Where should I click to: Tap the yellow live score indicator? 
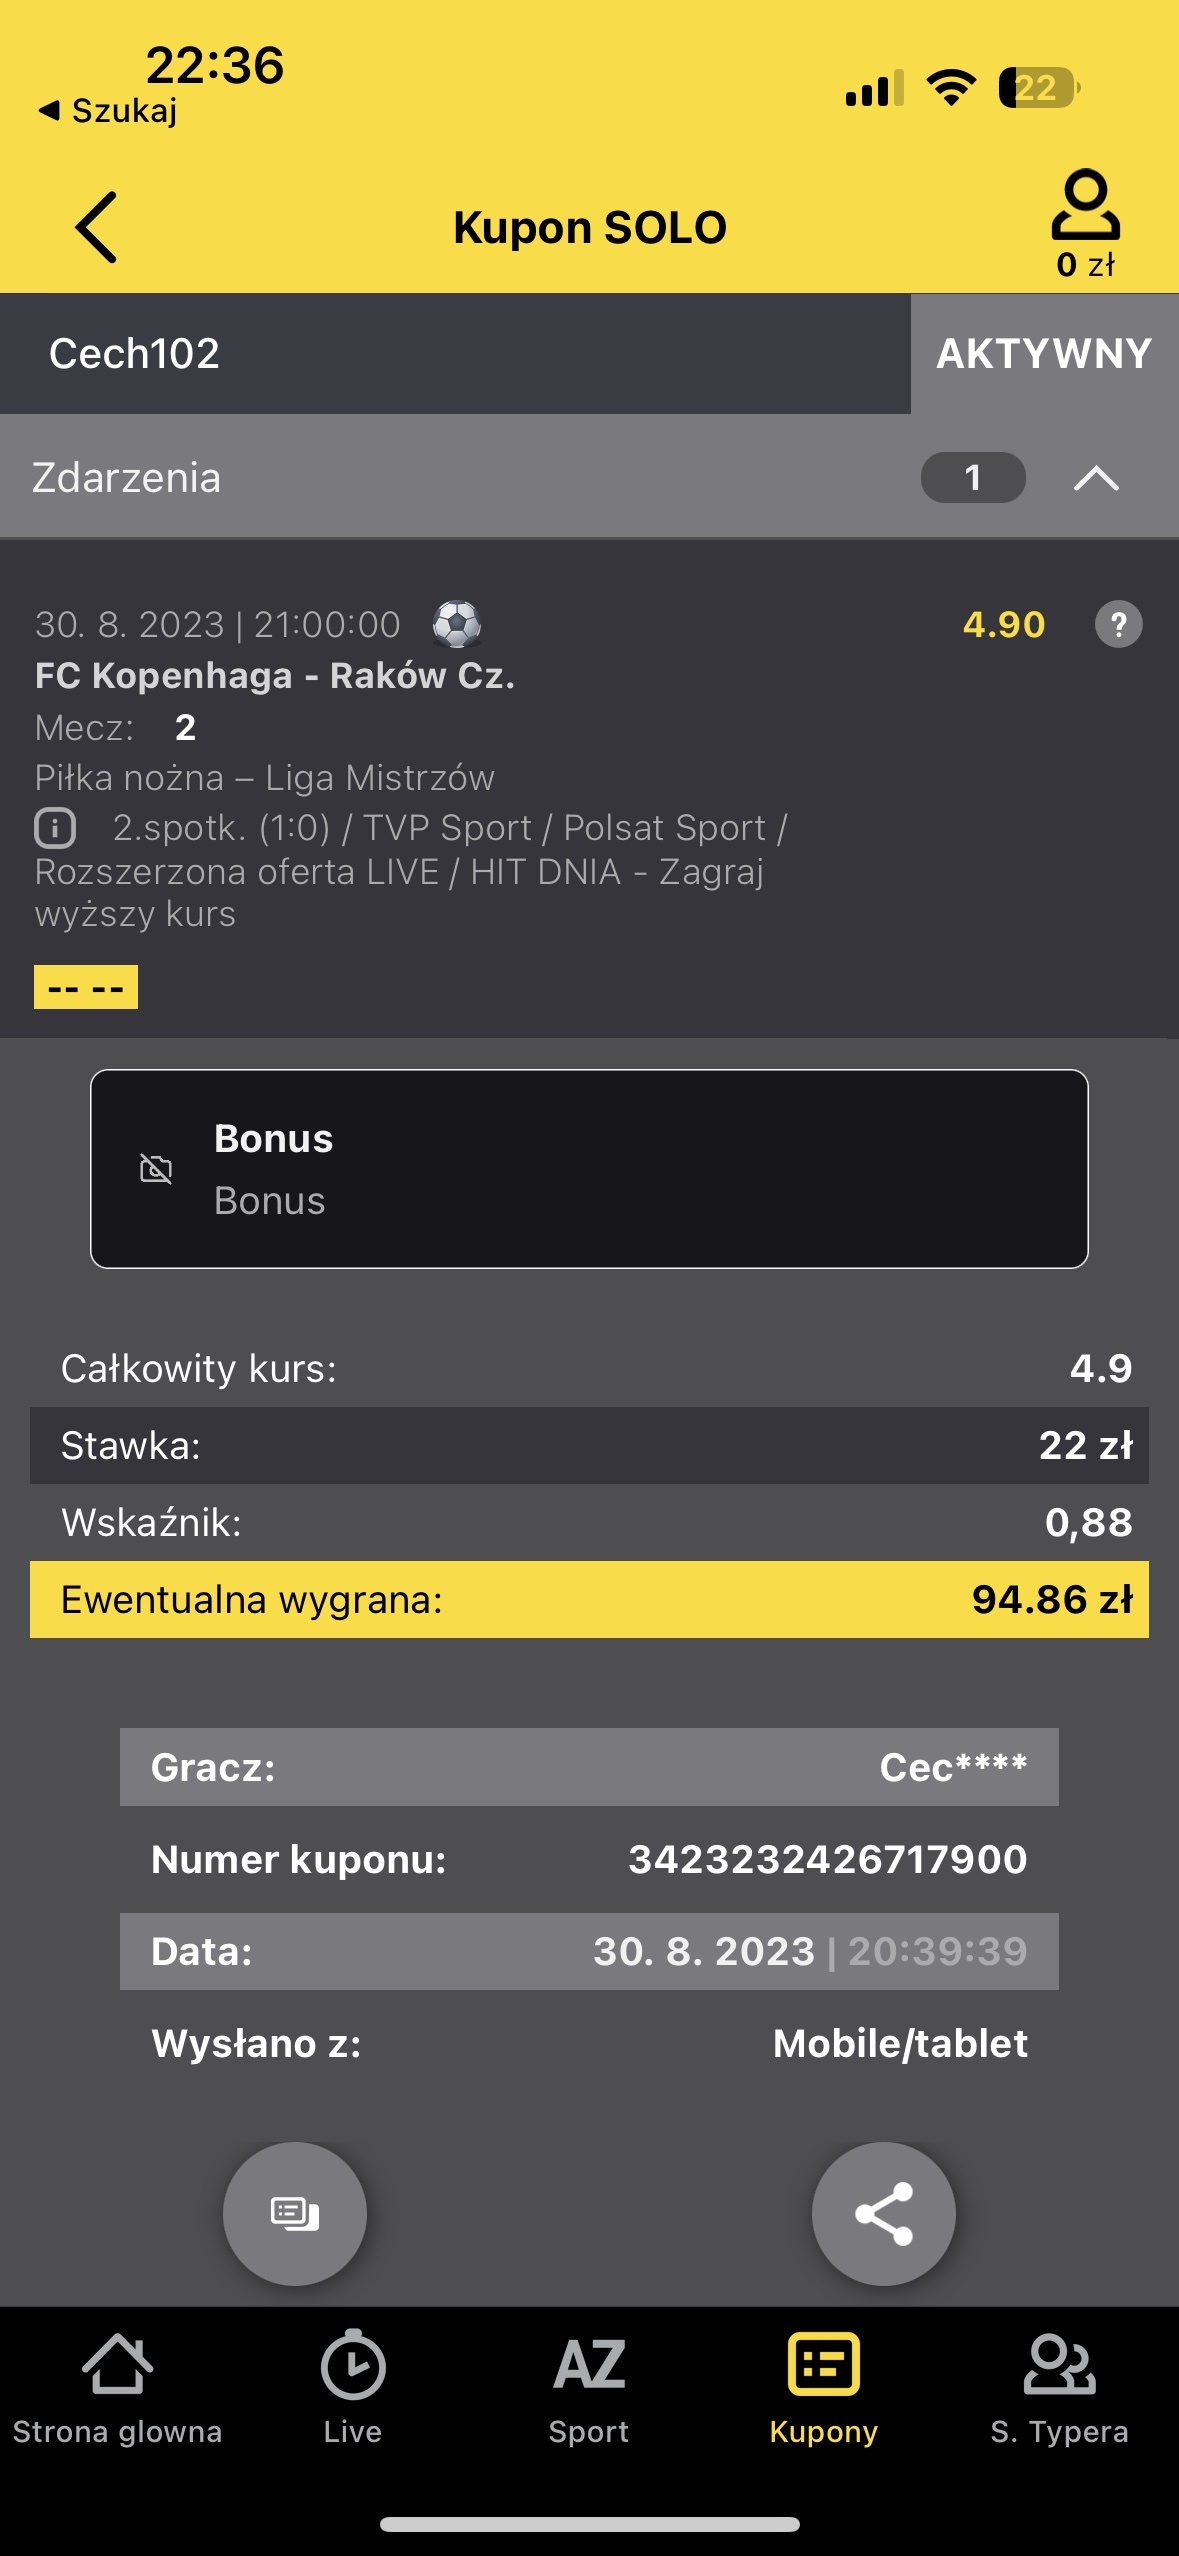(86, 988)
